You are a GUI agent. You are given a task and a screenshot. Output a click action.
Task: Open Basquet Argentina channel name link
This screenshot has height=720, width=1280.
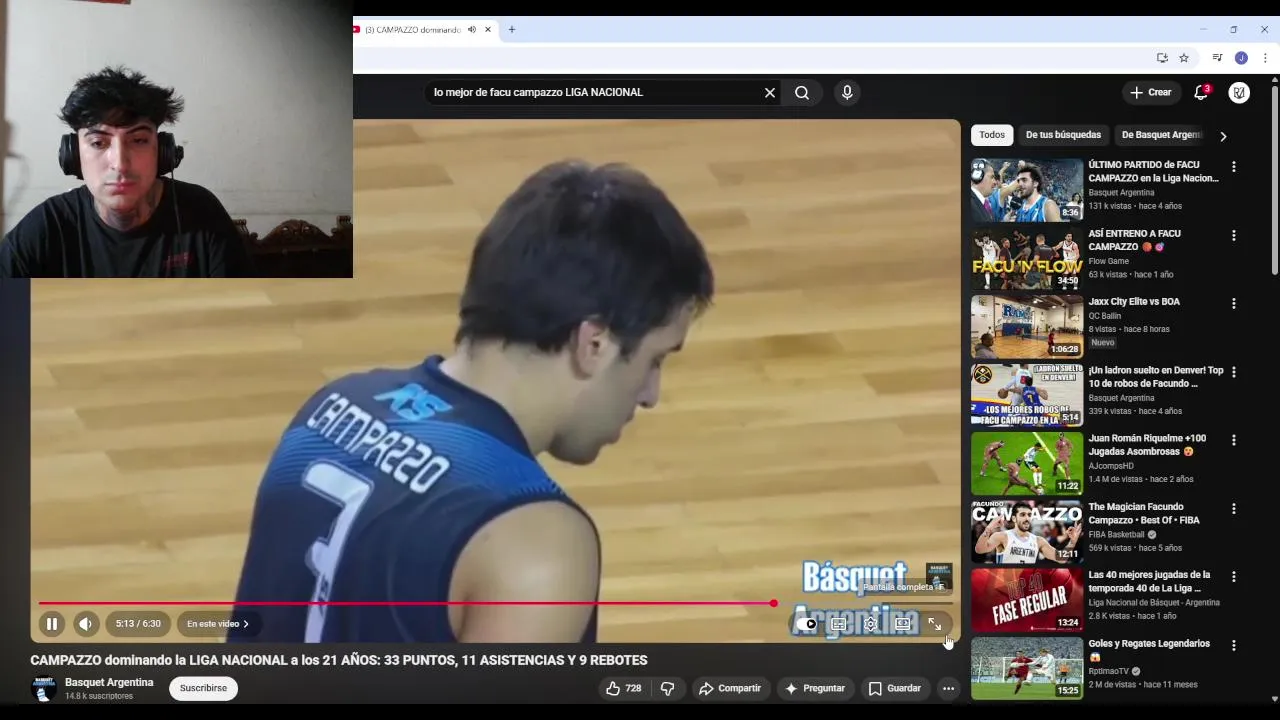pos(109,682)
